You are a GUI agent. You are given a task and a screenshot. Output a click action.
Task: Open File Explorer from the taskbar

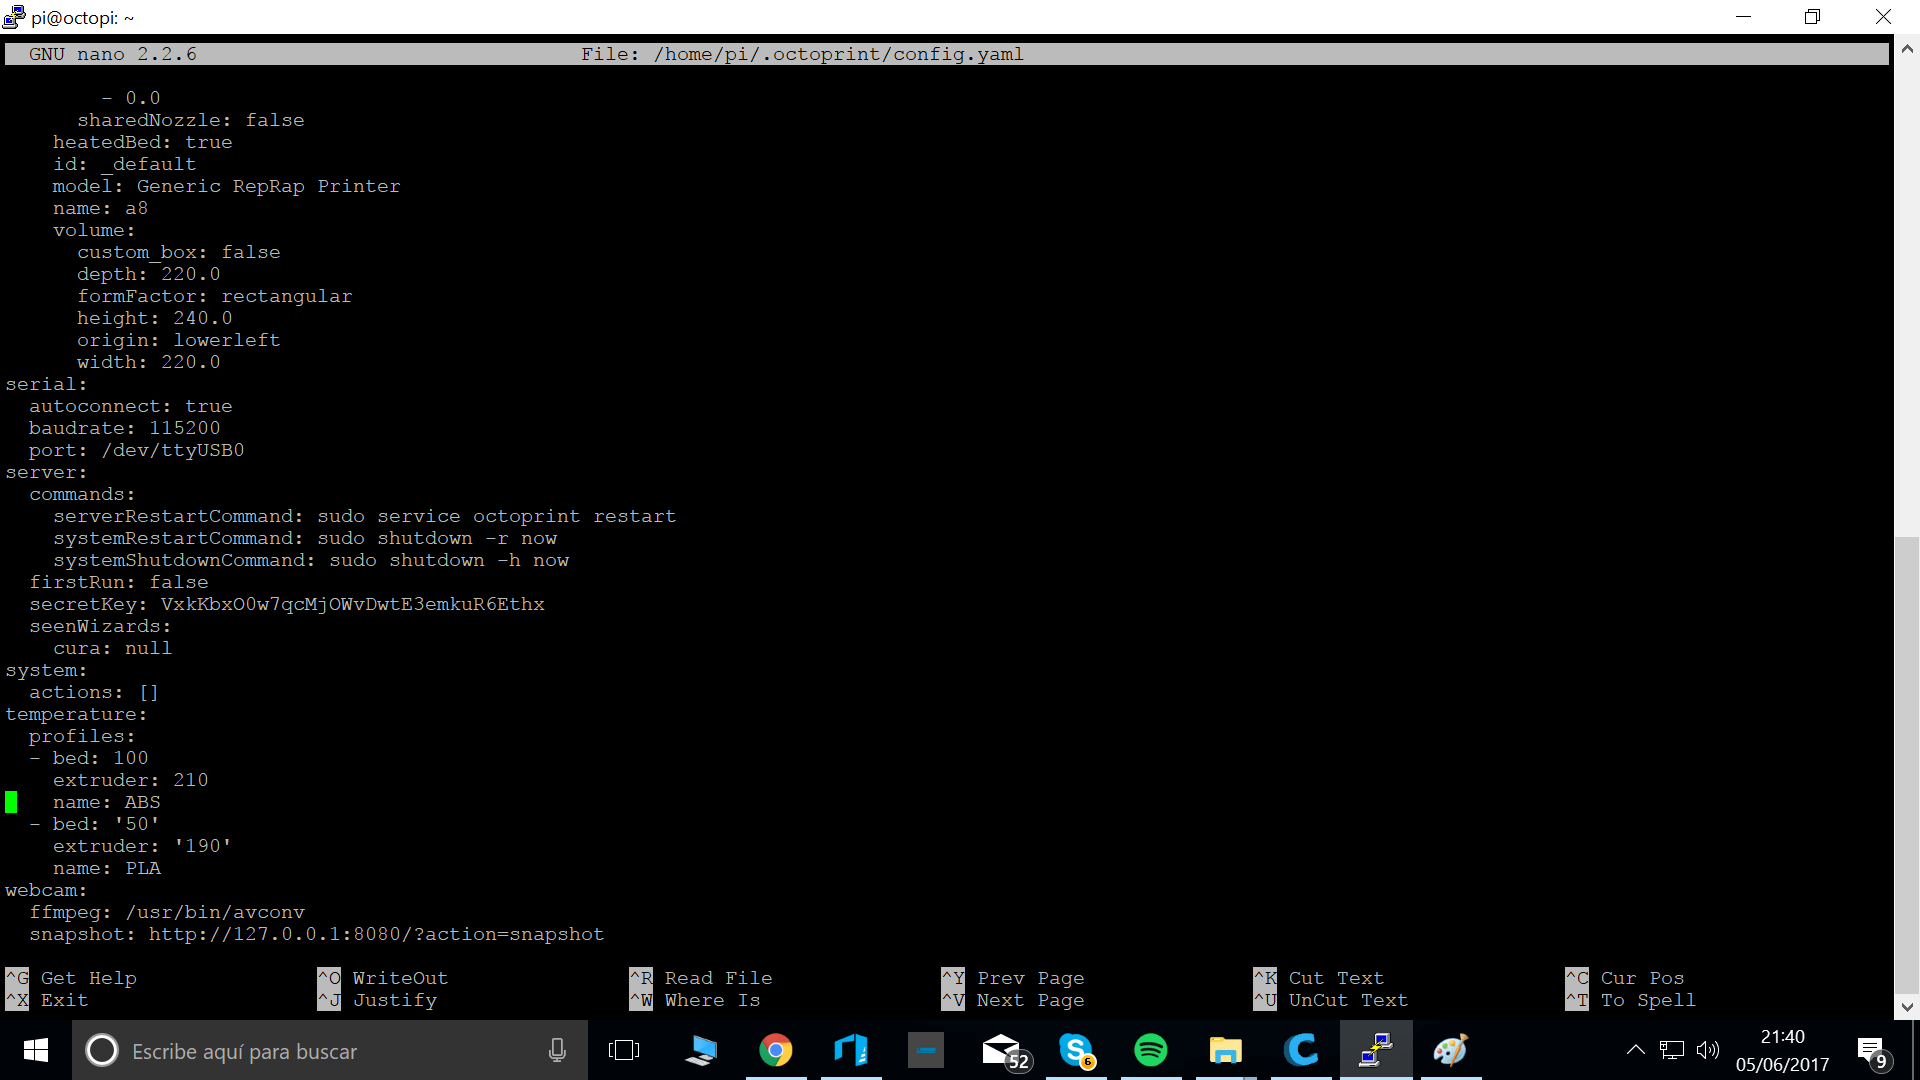(1226, 1050)
